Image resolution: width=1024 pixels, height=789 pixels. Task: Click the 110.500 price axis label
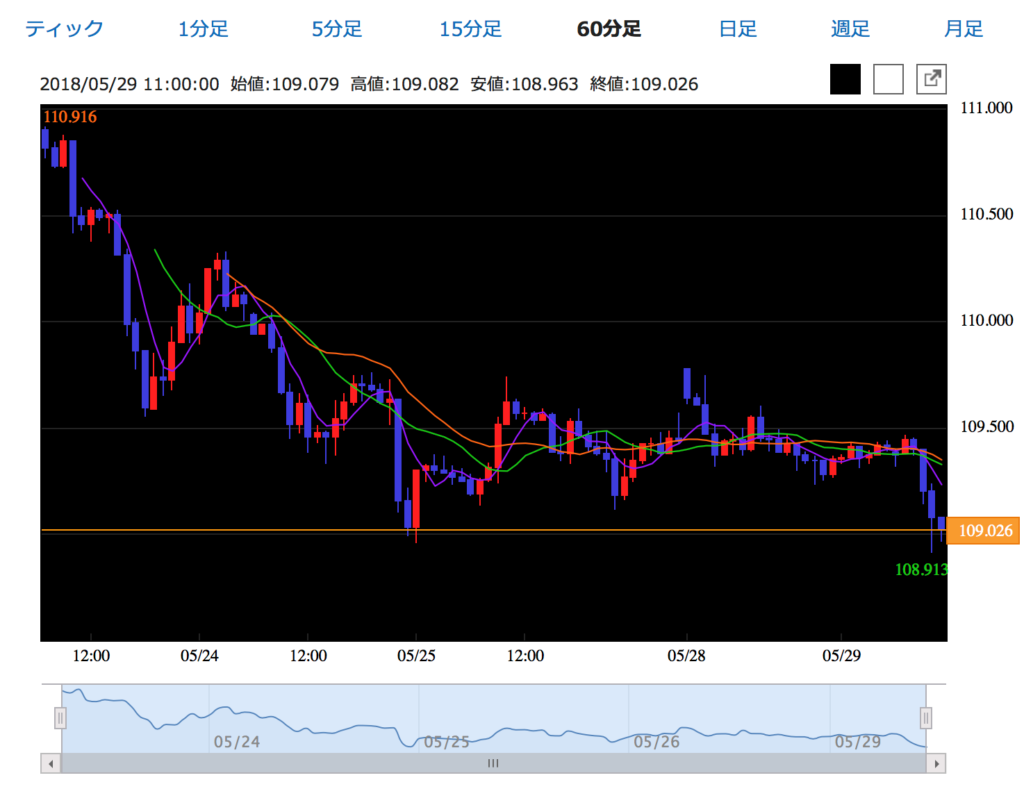(x=986, y=214)
